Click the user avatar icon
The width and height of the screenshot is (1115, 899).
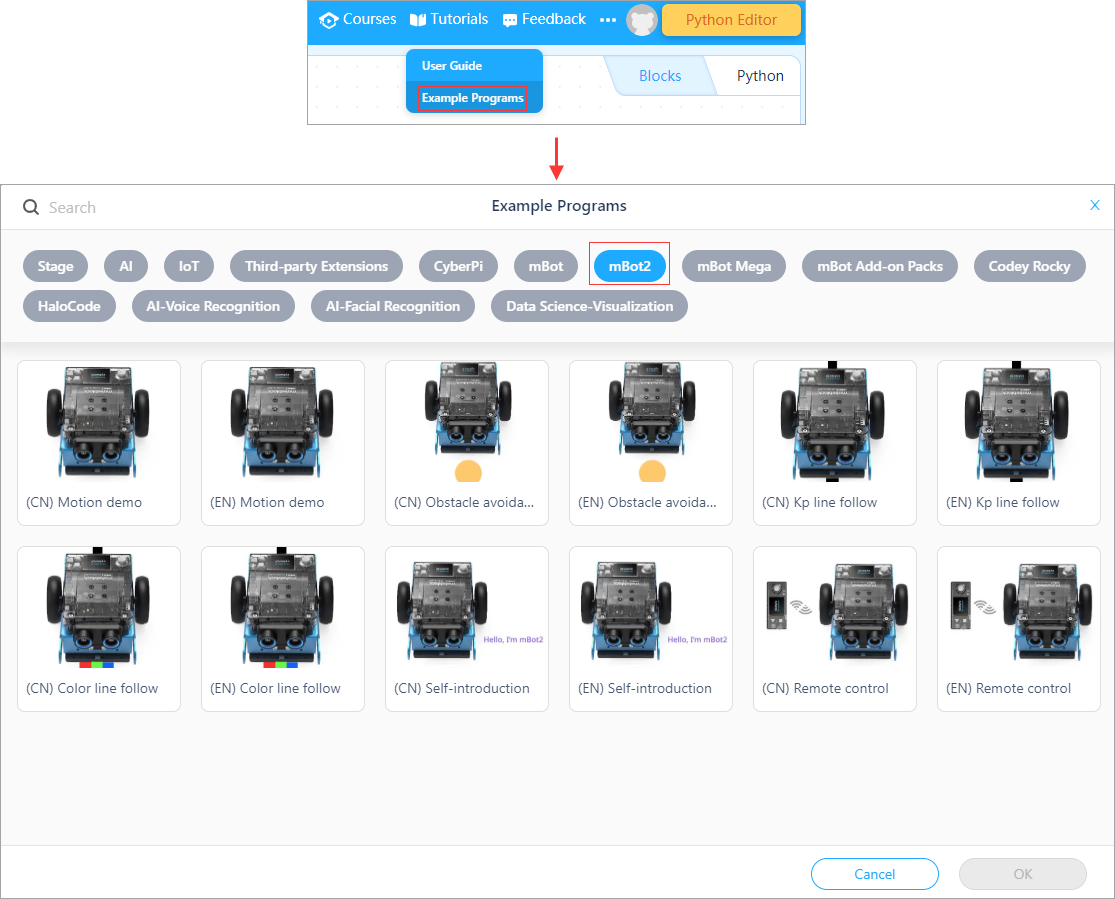(x=642, y=21)
